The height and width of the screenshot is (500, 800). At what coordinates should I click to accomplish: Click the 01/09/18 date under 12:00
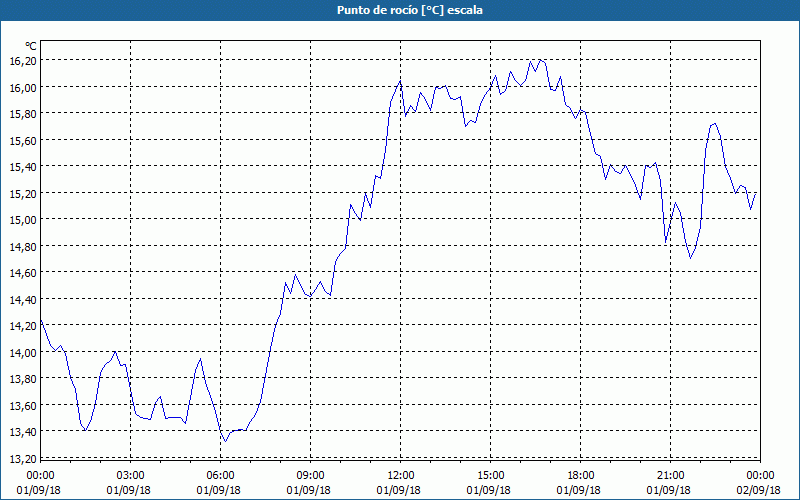pyautogui.click(x=398, y=490)
